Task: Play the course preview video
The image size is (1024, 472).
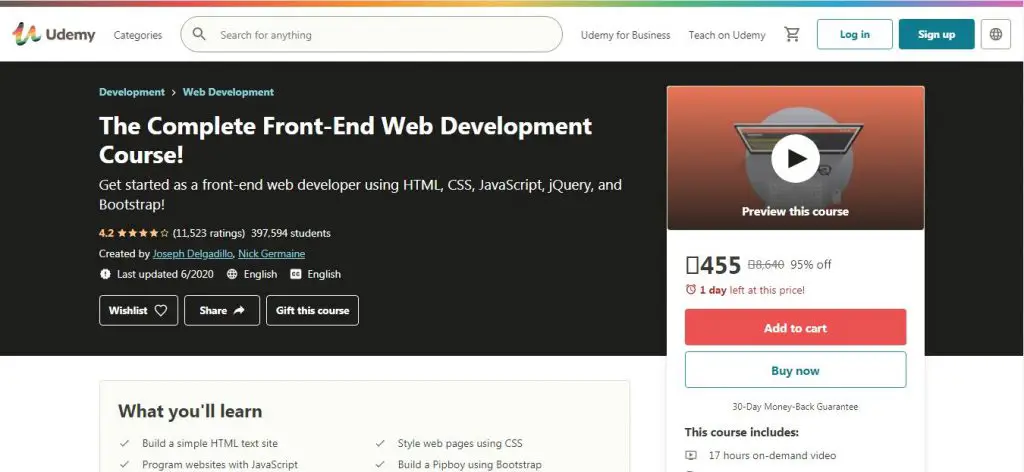Action: click(795, 158)
